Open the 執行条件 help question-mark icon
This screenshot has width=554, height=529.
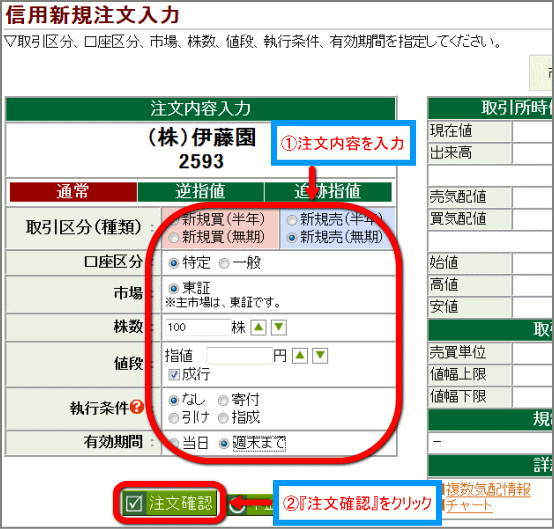[x=137, y=407]
